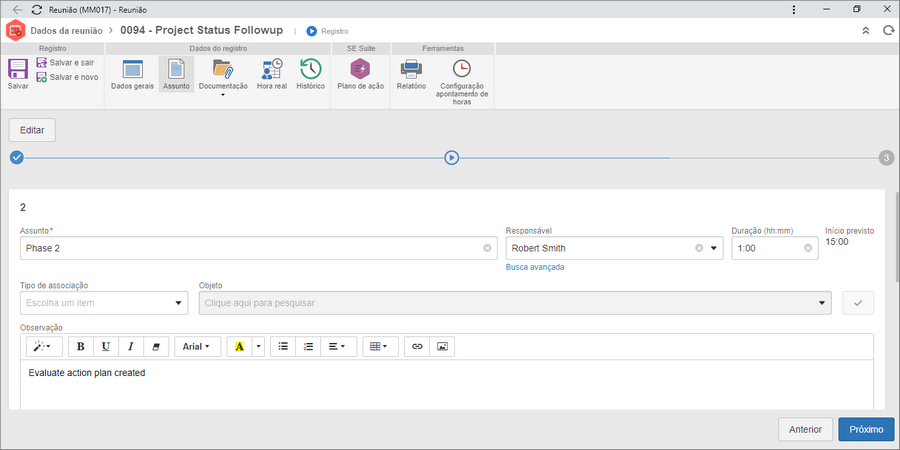Insert a picture in Observação editor

[x=442, y=347]
